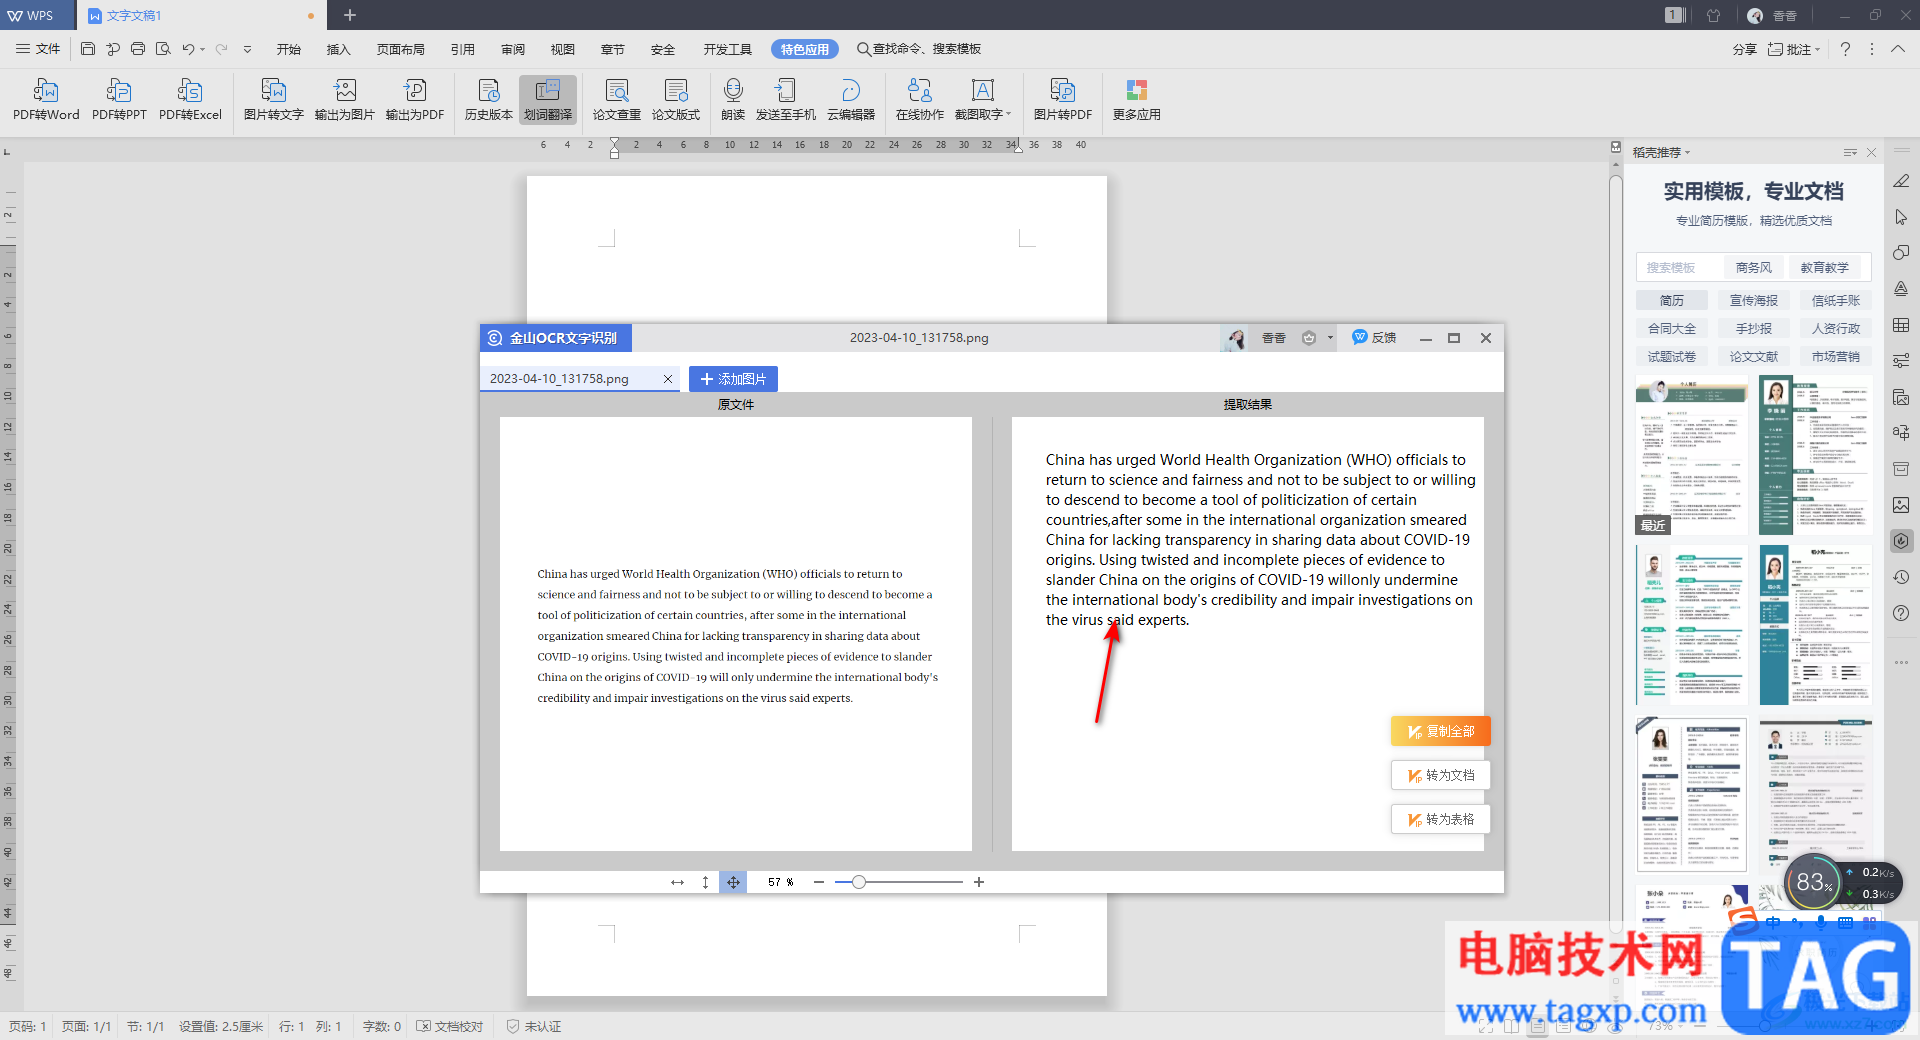Open 历史版本 history tool
This screenshot has width=1920, height=1040.
[489, 100]
